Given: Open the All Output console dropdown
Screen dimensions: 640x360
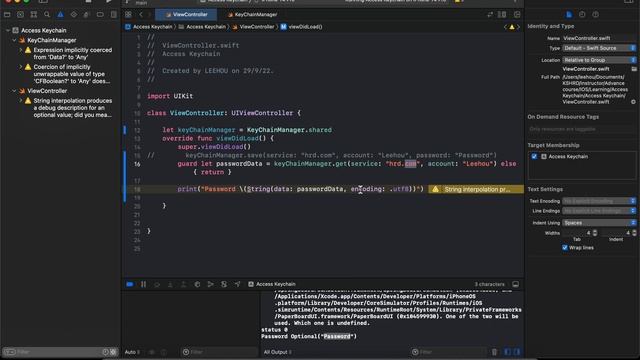Looking at the screenshot, I should [278, 352].
